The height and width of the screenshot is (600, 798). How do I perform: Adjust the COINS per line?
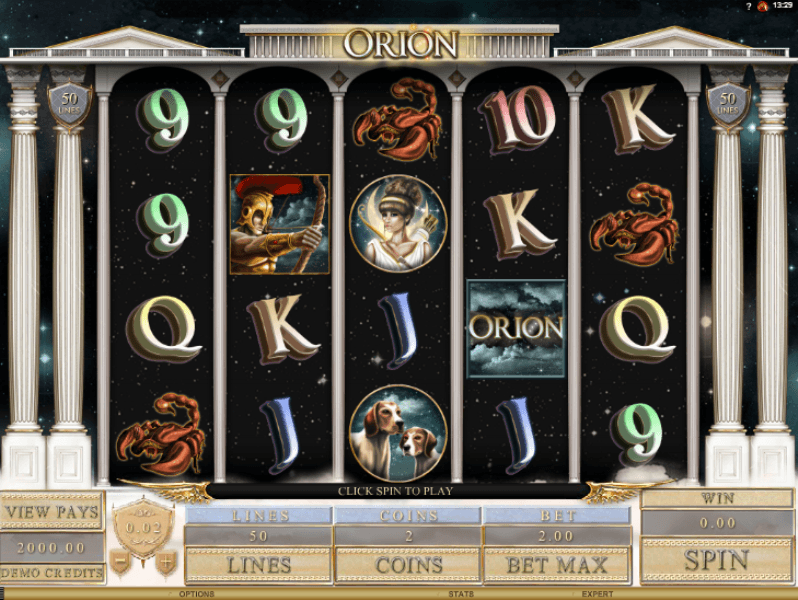[x=408, y=565]
